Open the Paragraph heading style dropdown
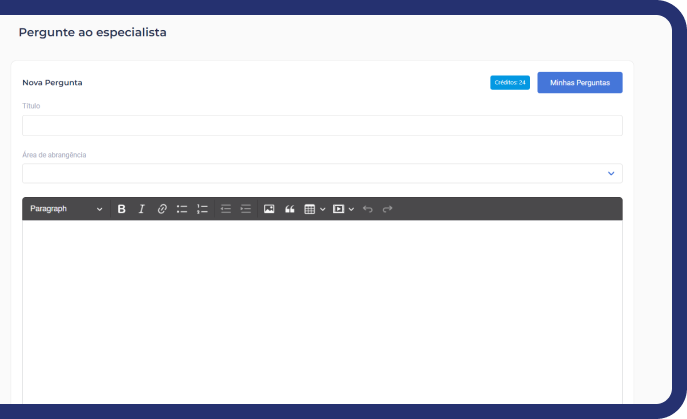The width and height of the screenshot is (687, 419). (x=66, y=209)
